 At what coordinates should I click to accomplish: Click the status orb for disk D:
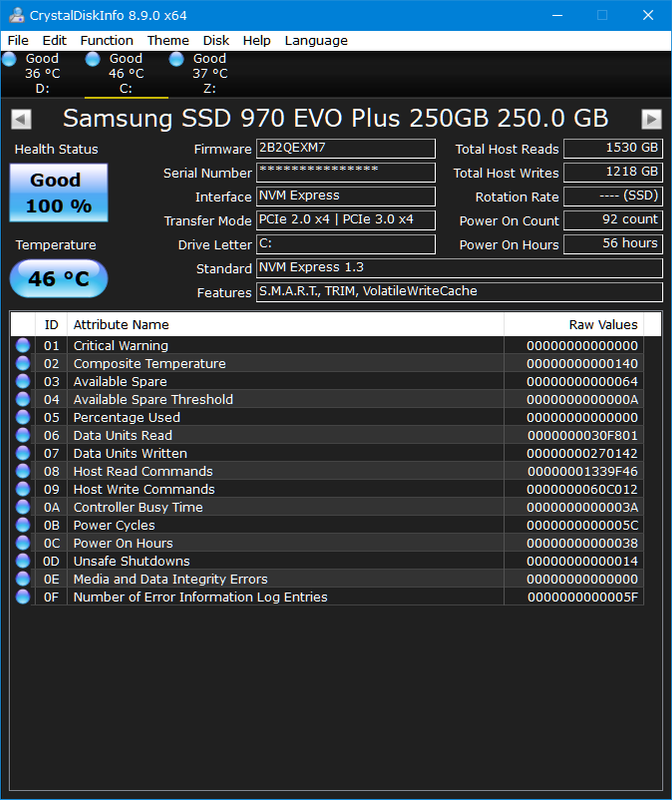[9, 59]
